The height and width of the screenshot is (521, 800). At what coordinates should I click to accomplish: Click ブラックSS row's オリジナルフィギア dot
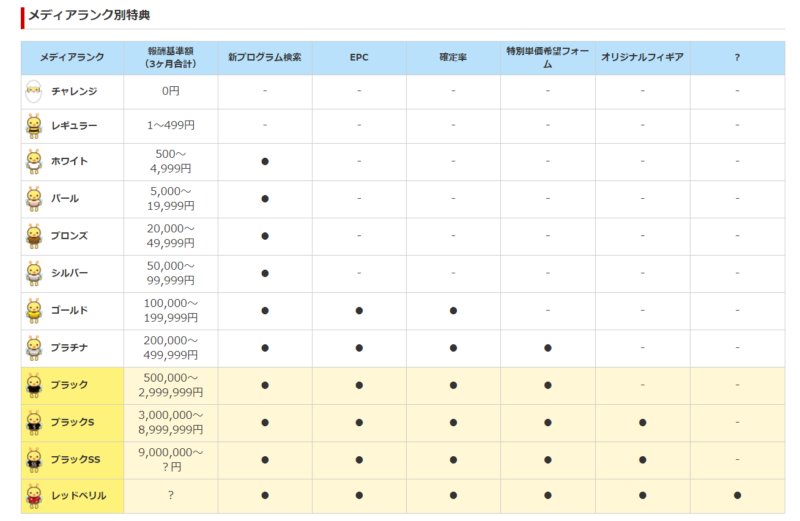click(642, 459)
